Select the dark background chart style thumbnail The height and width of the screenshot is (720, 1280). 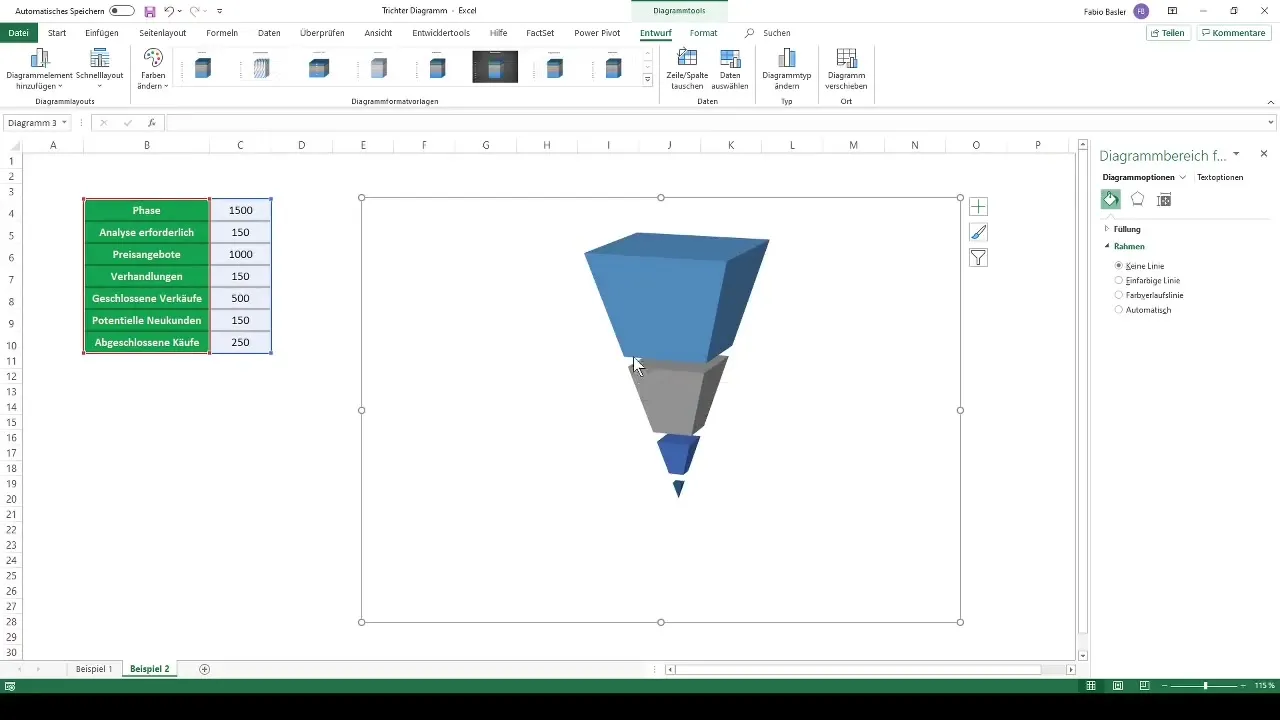click(495, 67)
